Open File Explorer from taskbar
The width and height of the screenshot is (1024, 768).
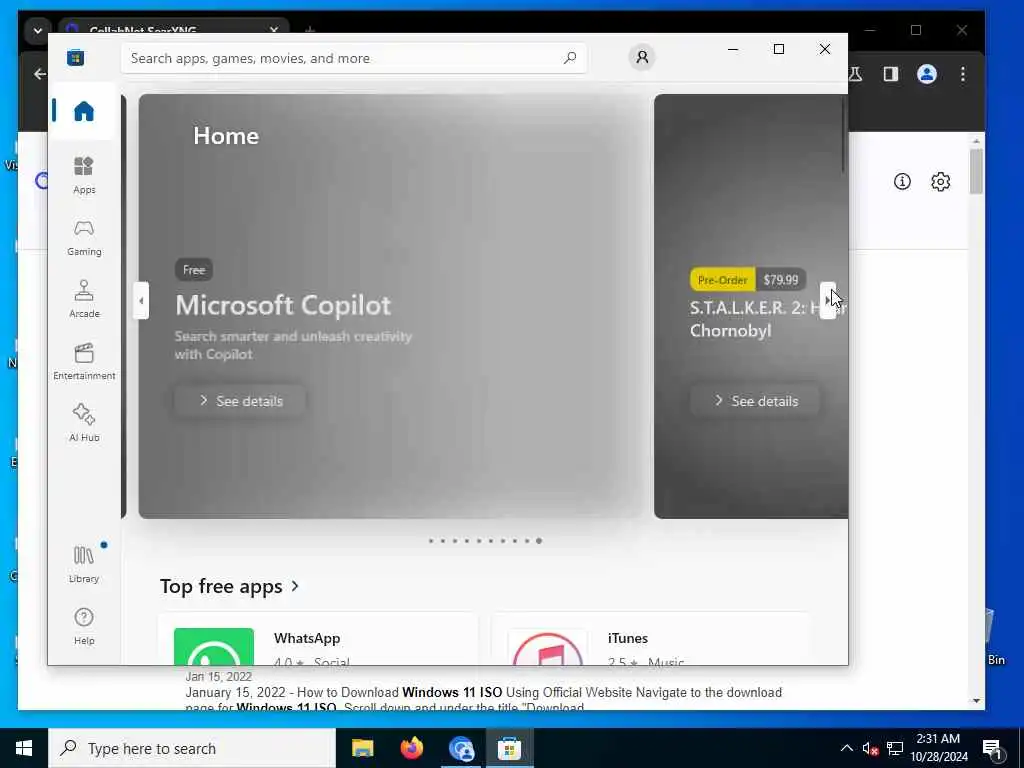click(362, 748)
